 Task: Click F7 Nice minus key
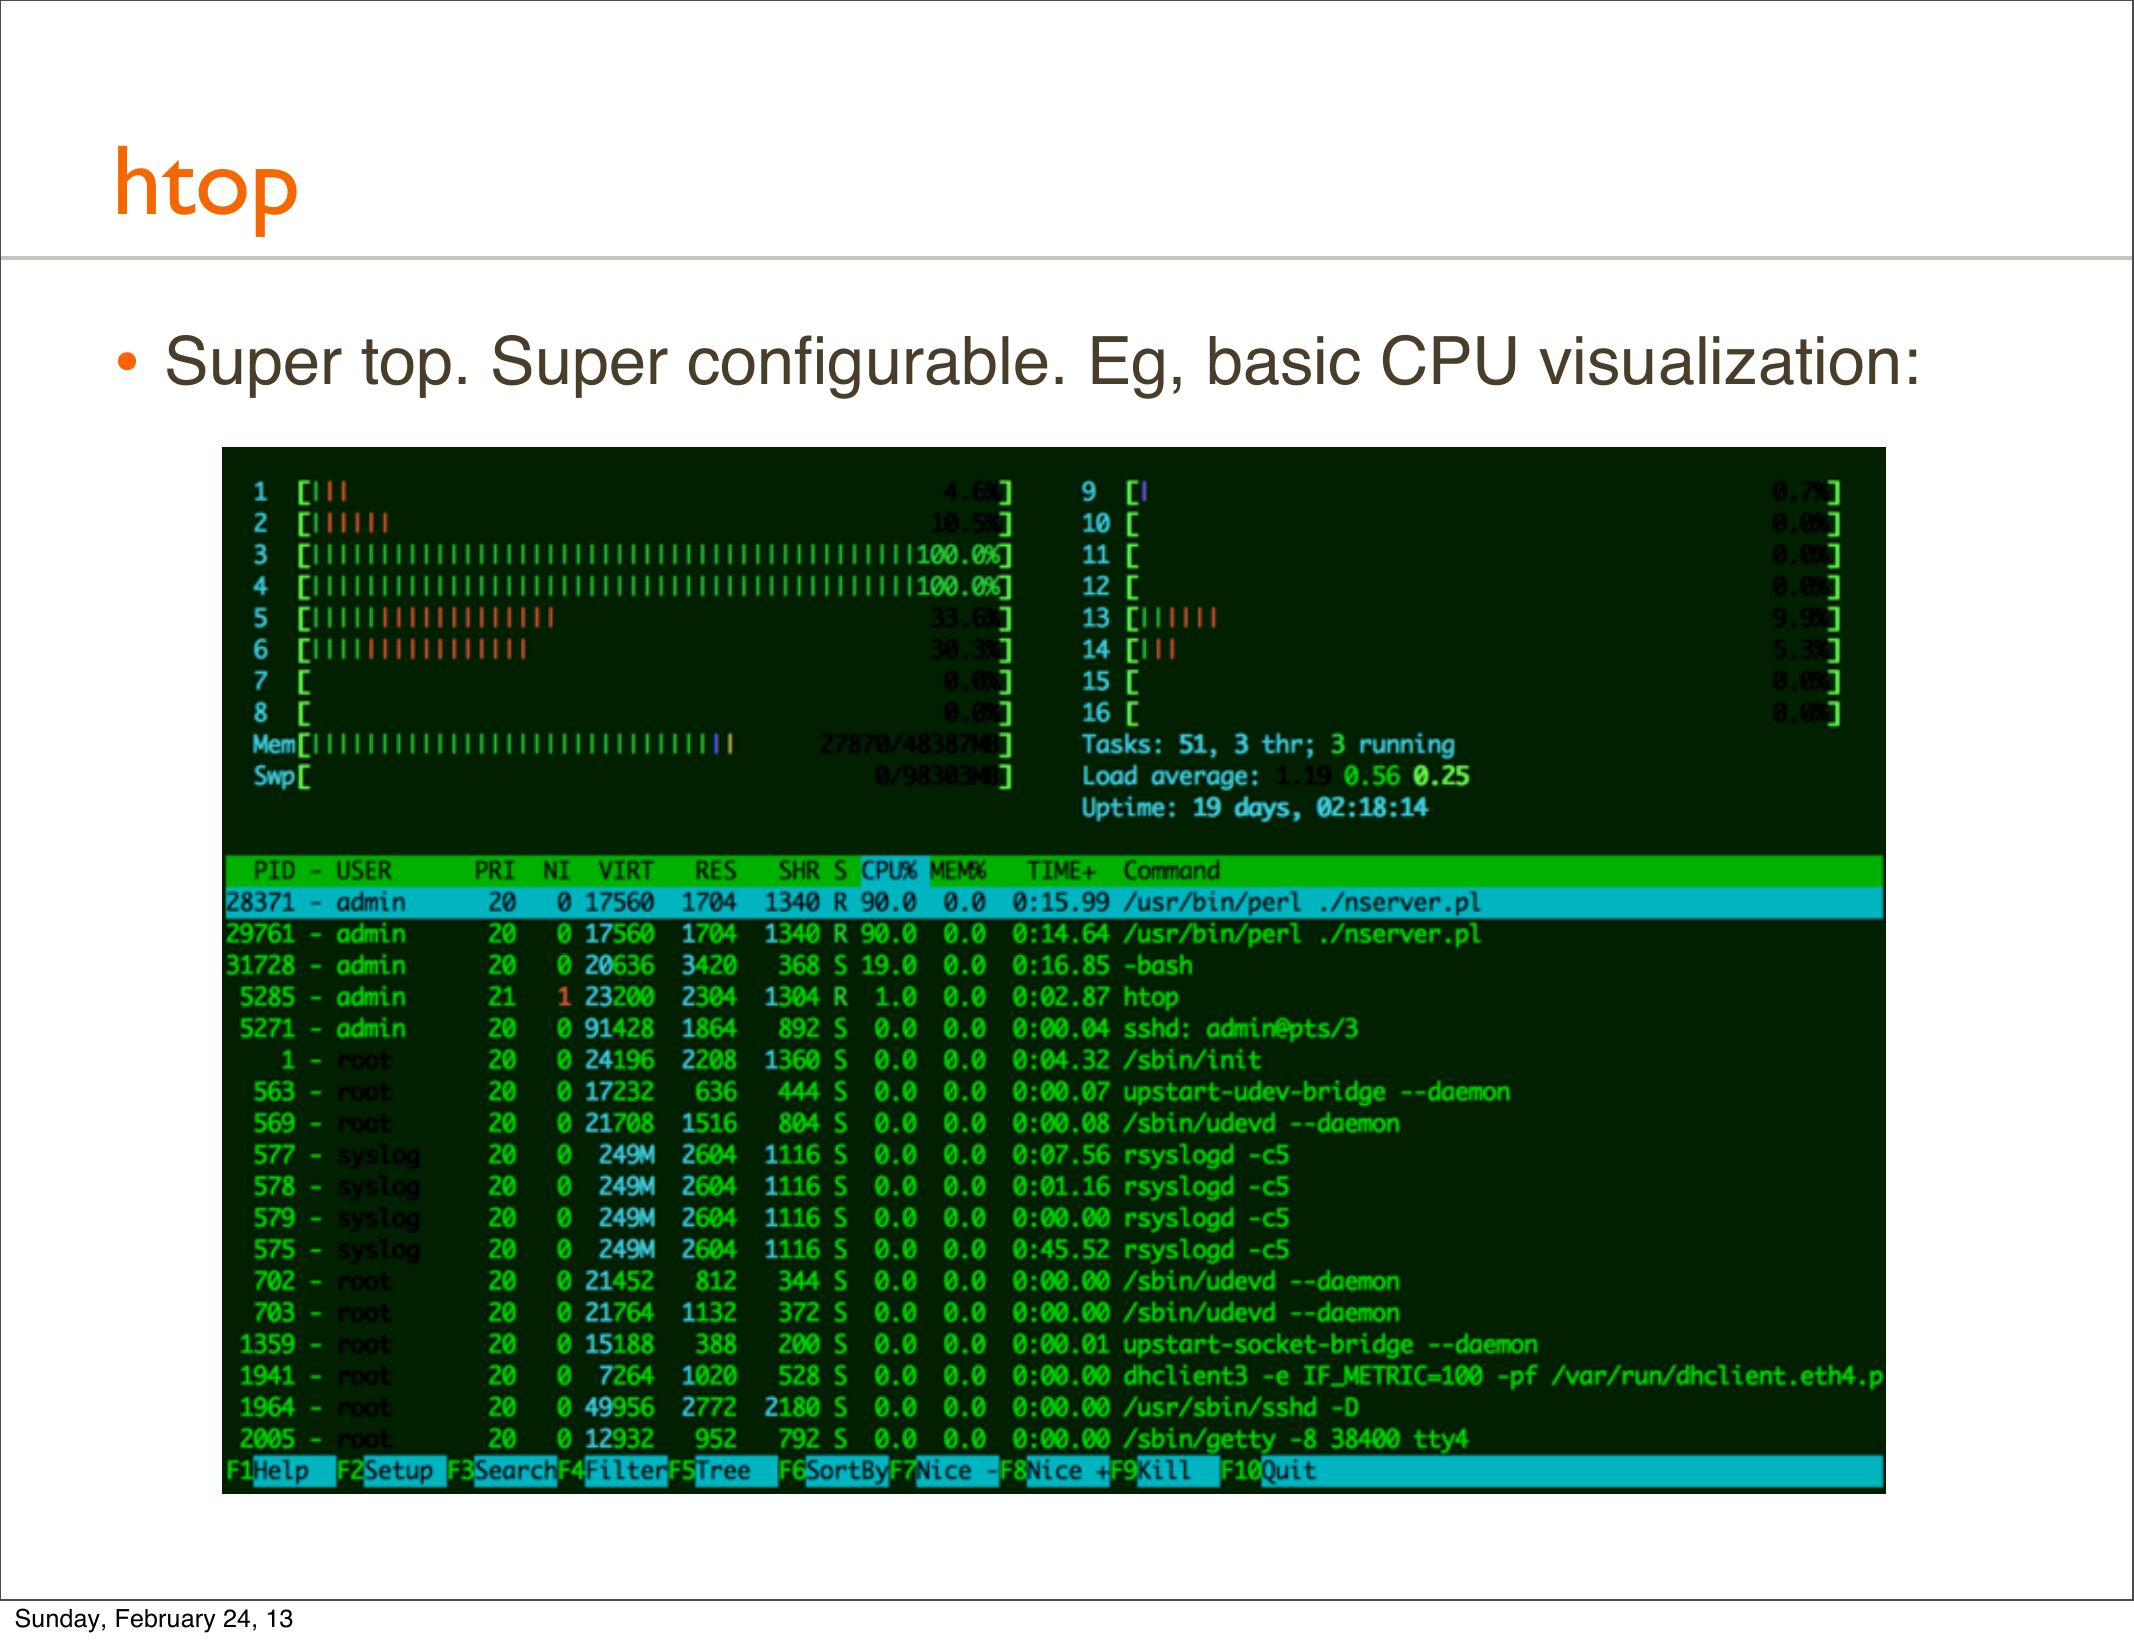pyautogui.click(x=955, y=1471)
